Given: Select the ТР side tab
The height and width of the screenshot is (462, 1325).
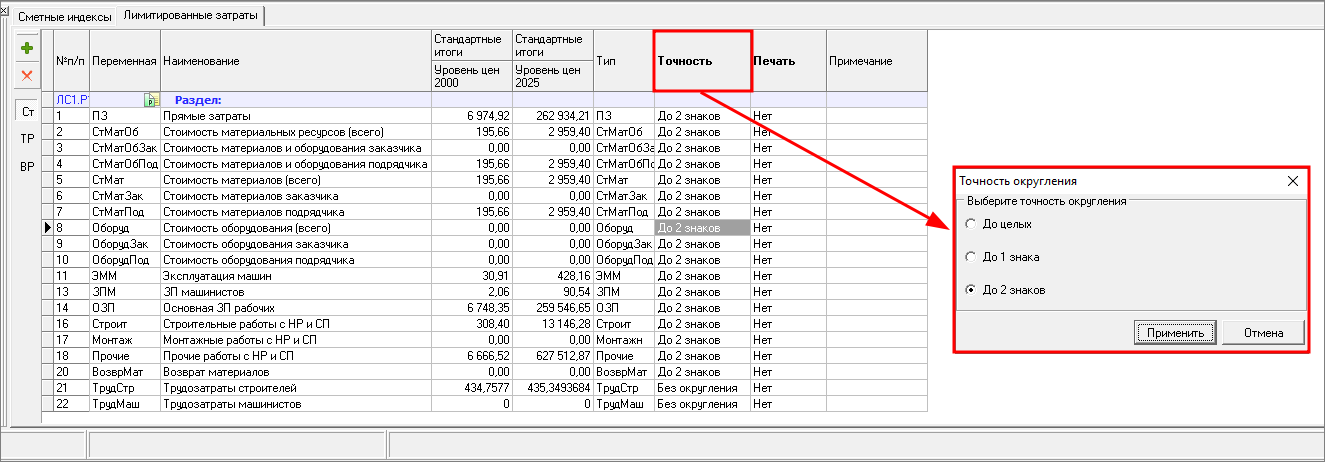Looking at the screenshot, I should click(x=27, y=139).
